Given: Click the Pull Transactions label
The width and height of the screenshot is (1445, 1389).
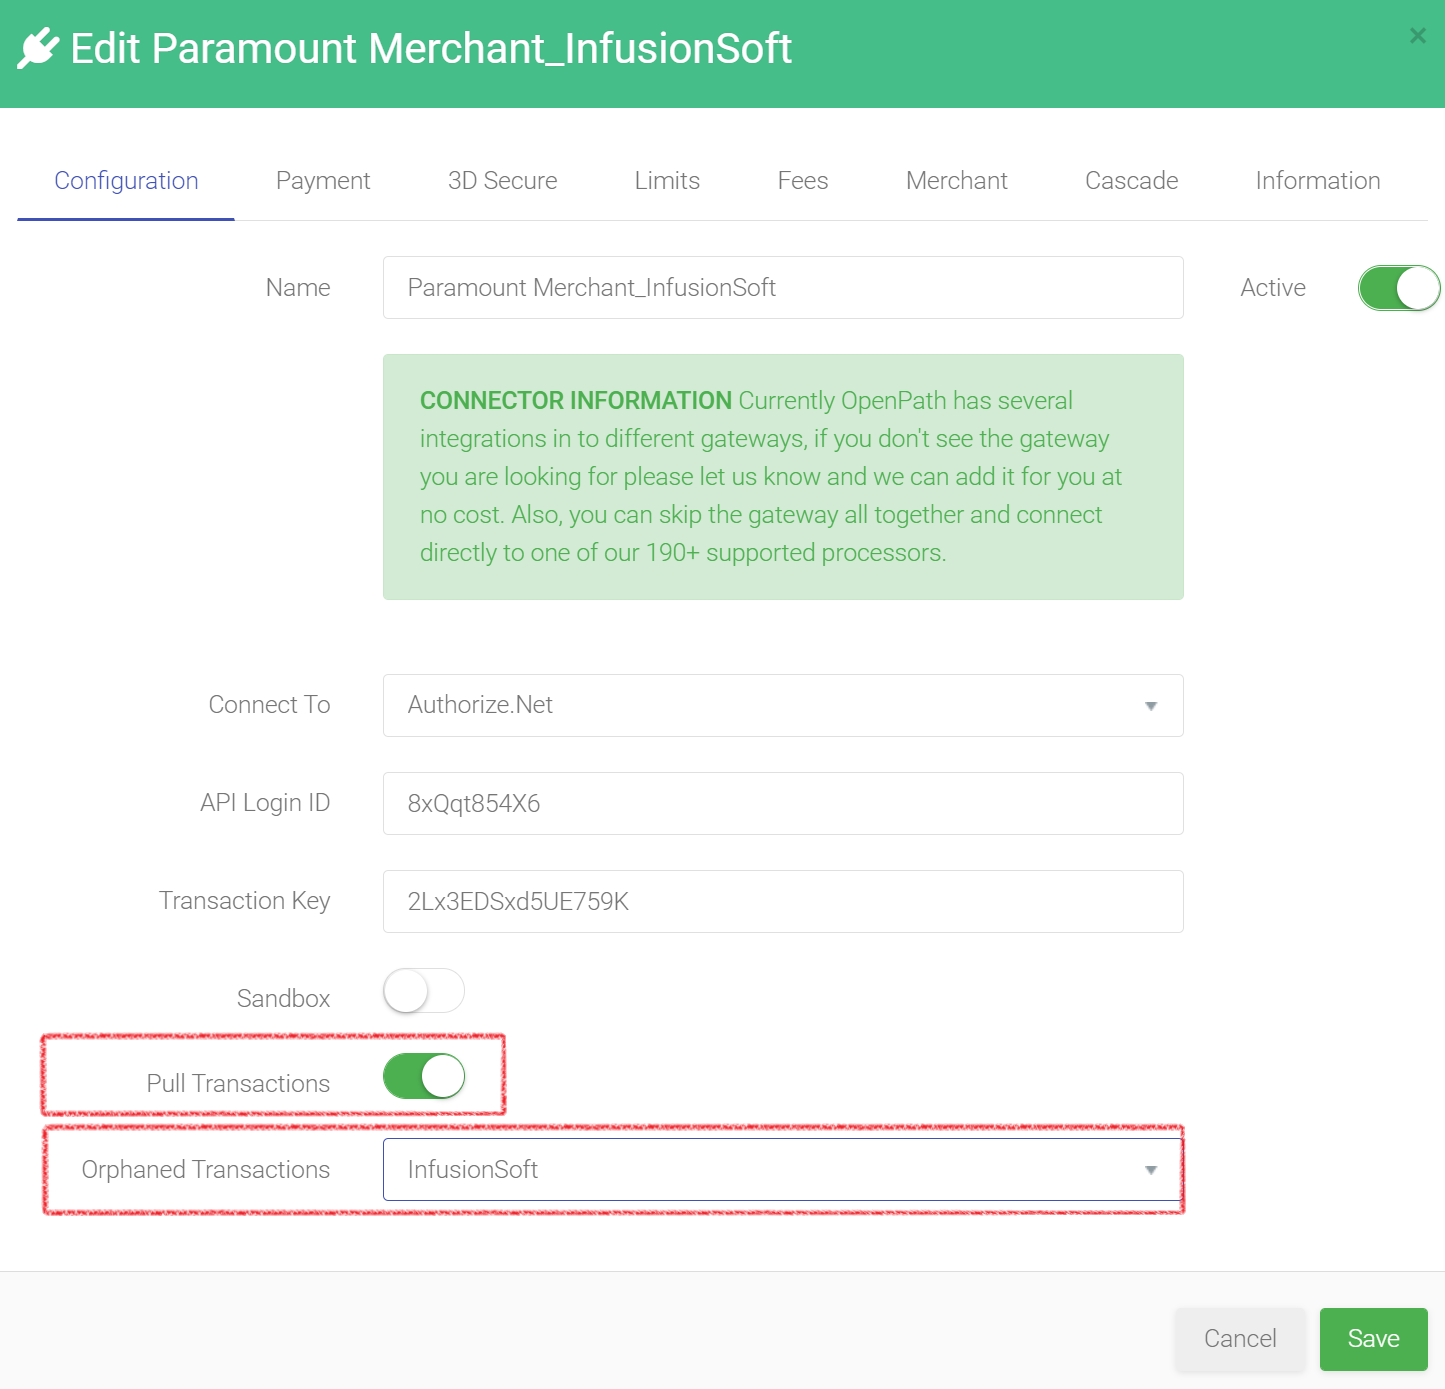Looking at the screenshot, I should (x=238, y=1084).
